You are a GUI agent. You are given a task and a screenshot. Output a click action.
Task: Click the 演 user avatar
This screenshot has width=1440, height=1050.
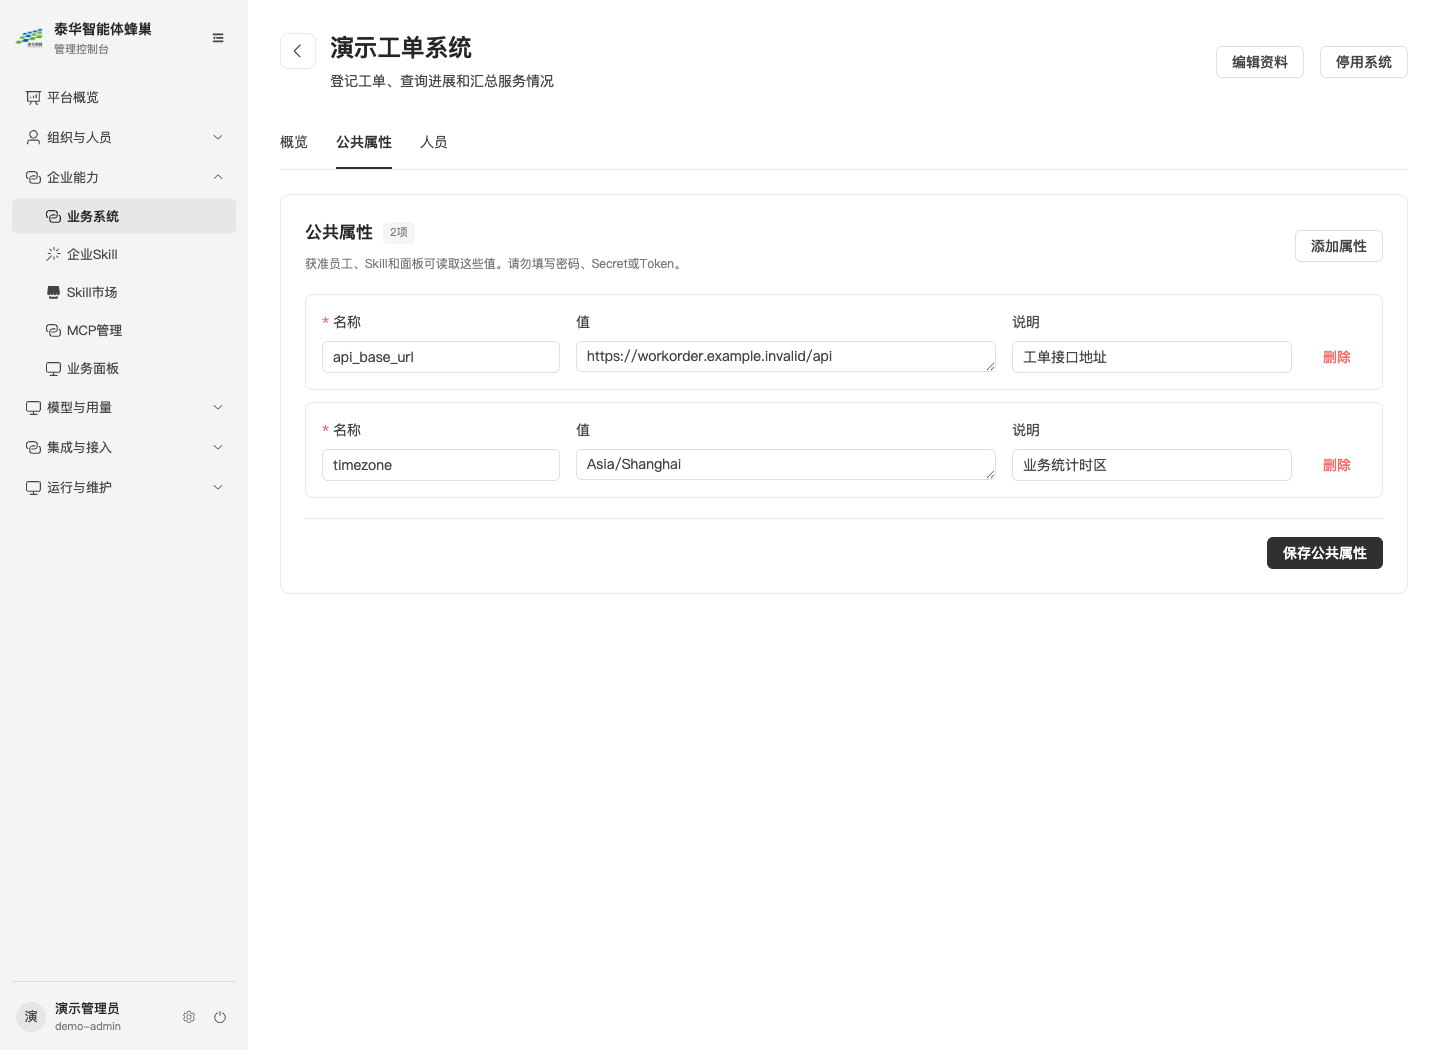31,1017
